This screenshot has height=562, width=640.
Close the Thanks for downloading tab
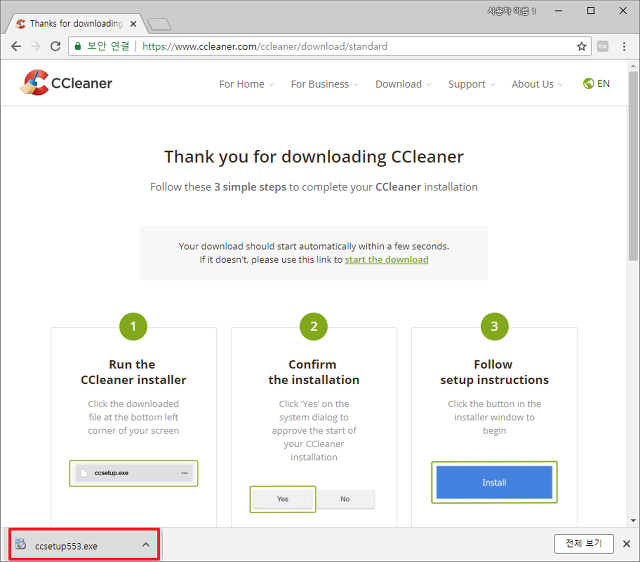point(133,24)
